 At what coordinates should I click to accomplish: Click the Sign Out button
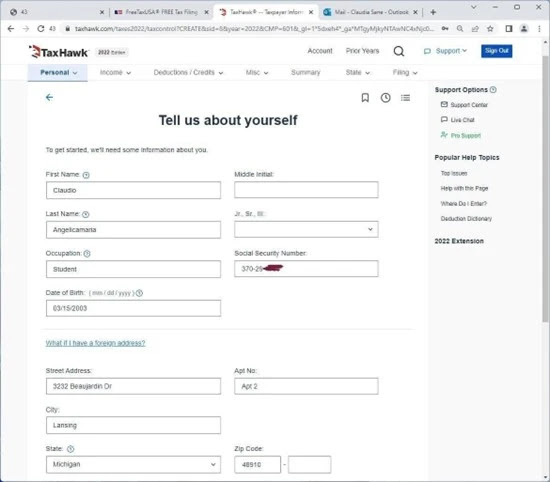[x=497, y=51]
